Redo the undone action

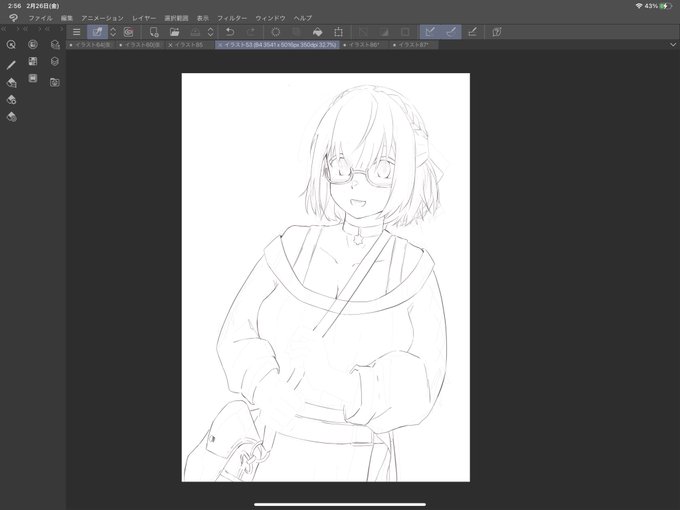click(251, 32)
